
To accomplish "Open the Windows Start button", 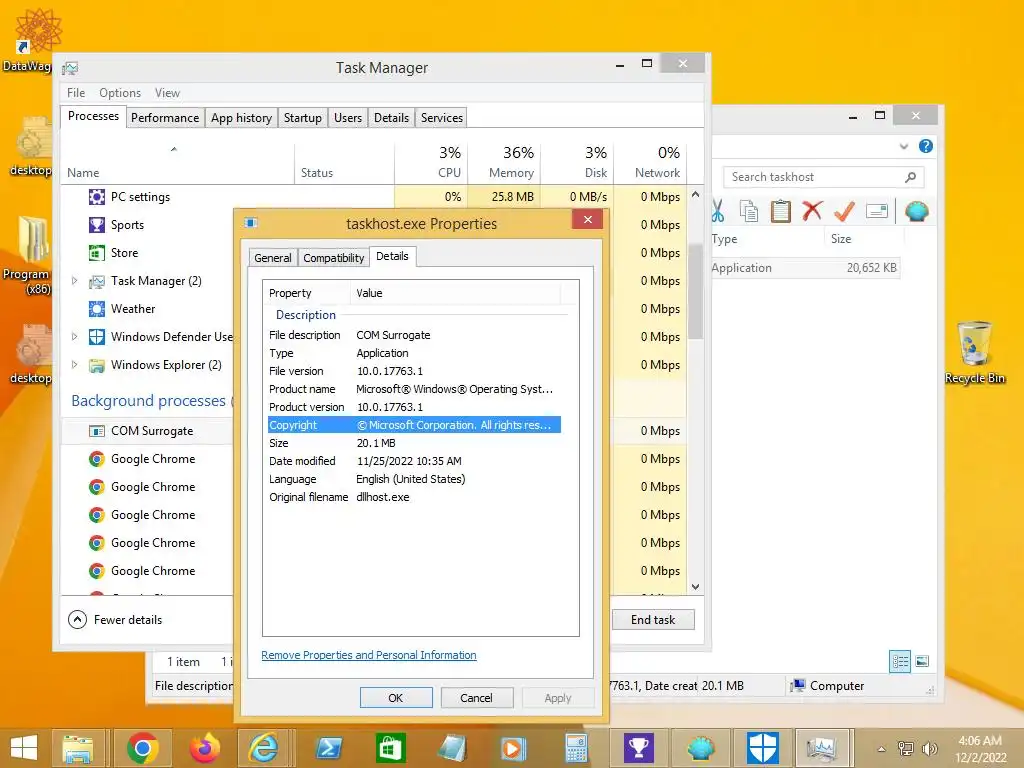I will pos(24,748).
